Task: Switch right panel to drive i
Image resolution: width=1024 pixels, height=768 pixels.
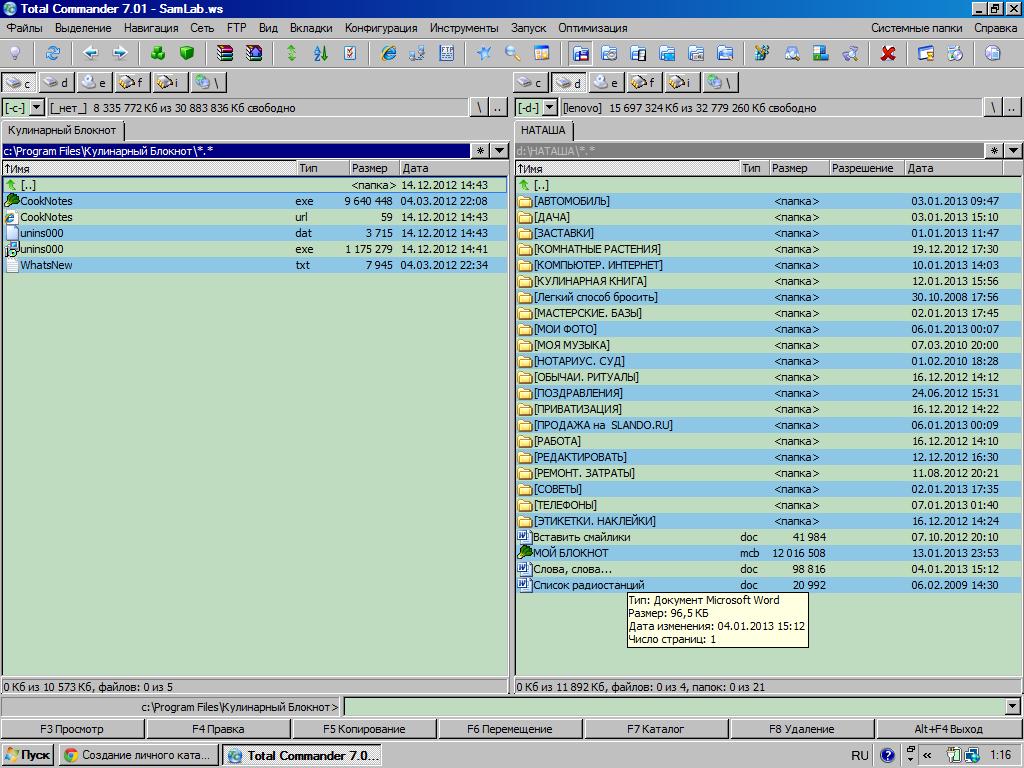Action: point(681,83)
